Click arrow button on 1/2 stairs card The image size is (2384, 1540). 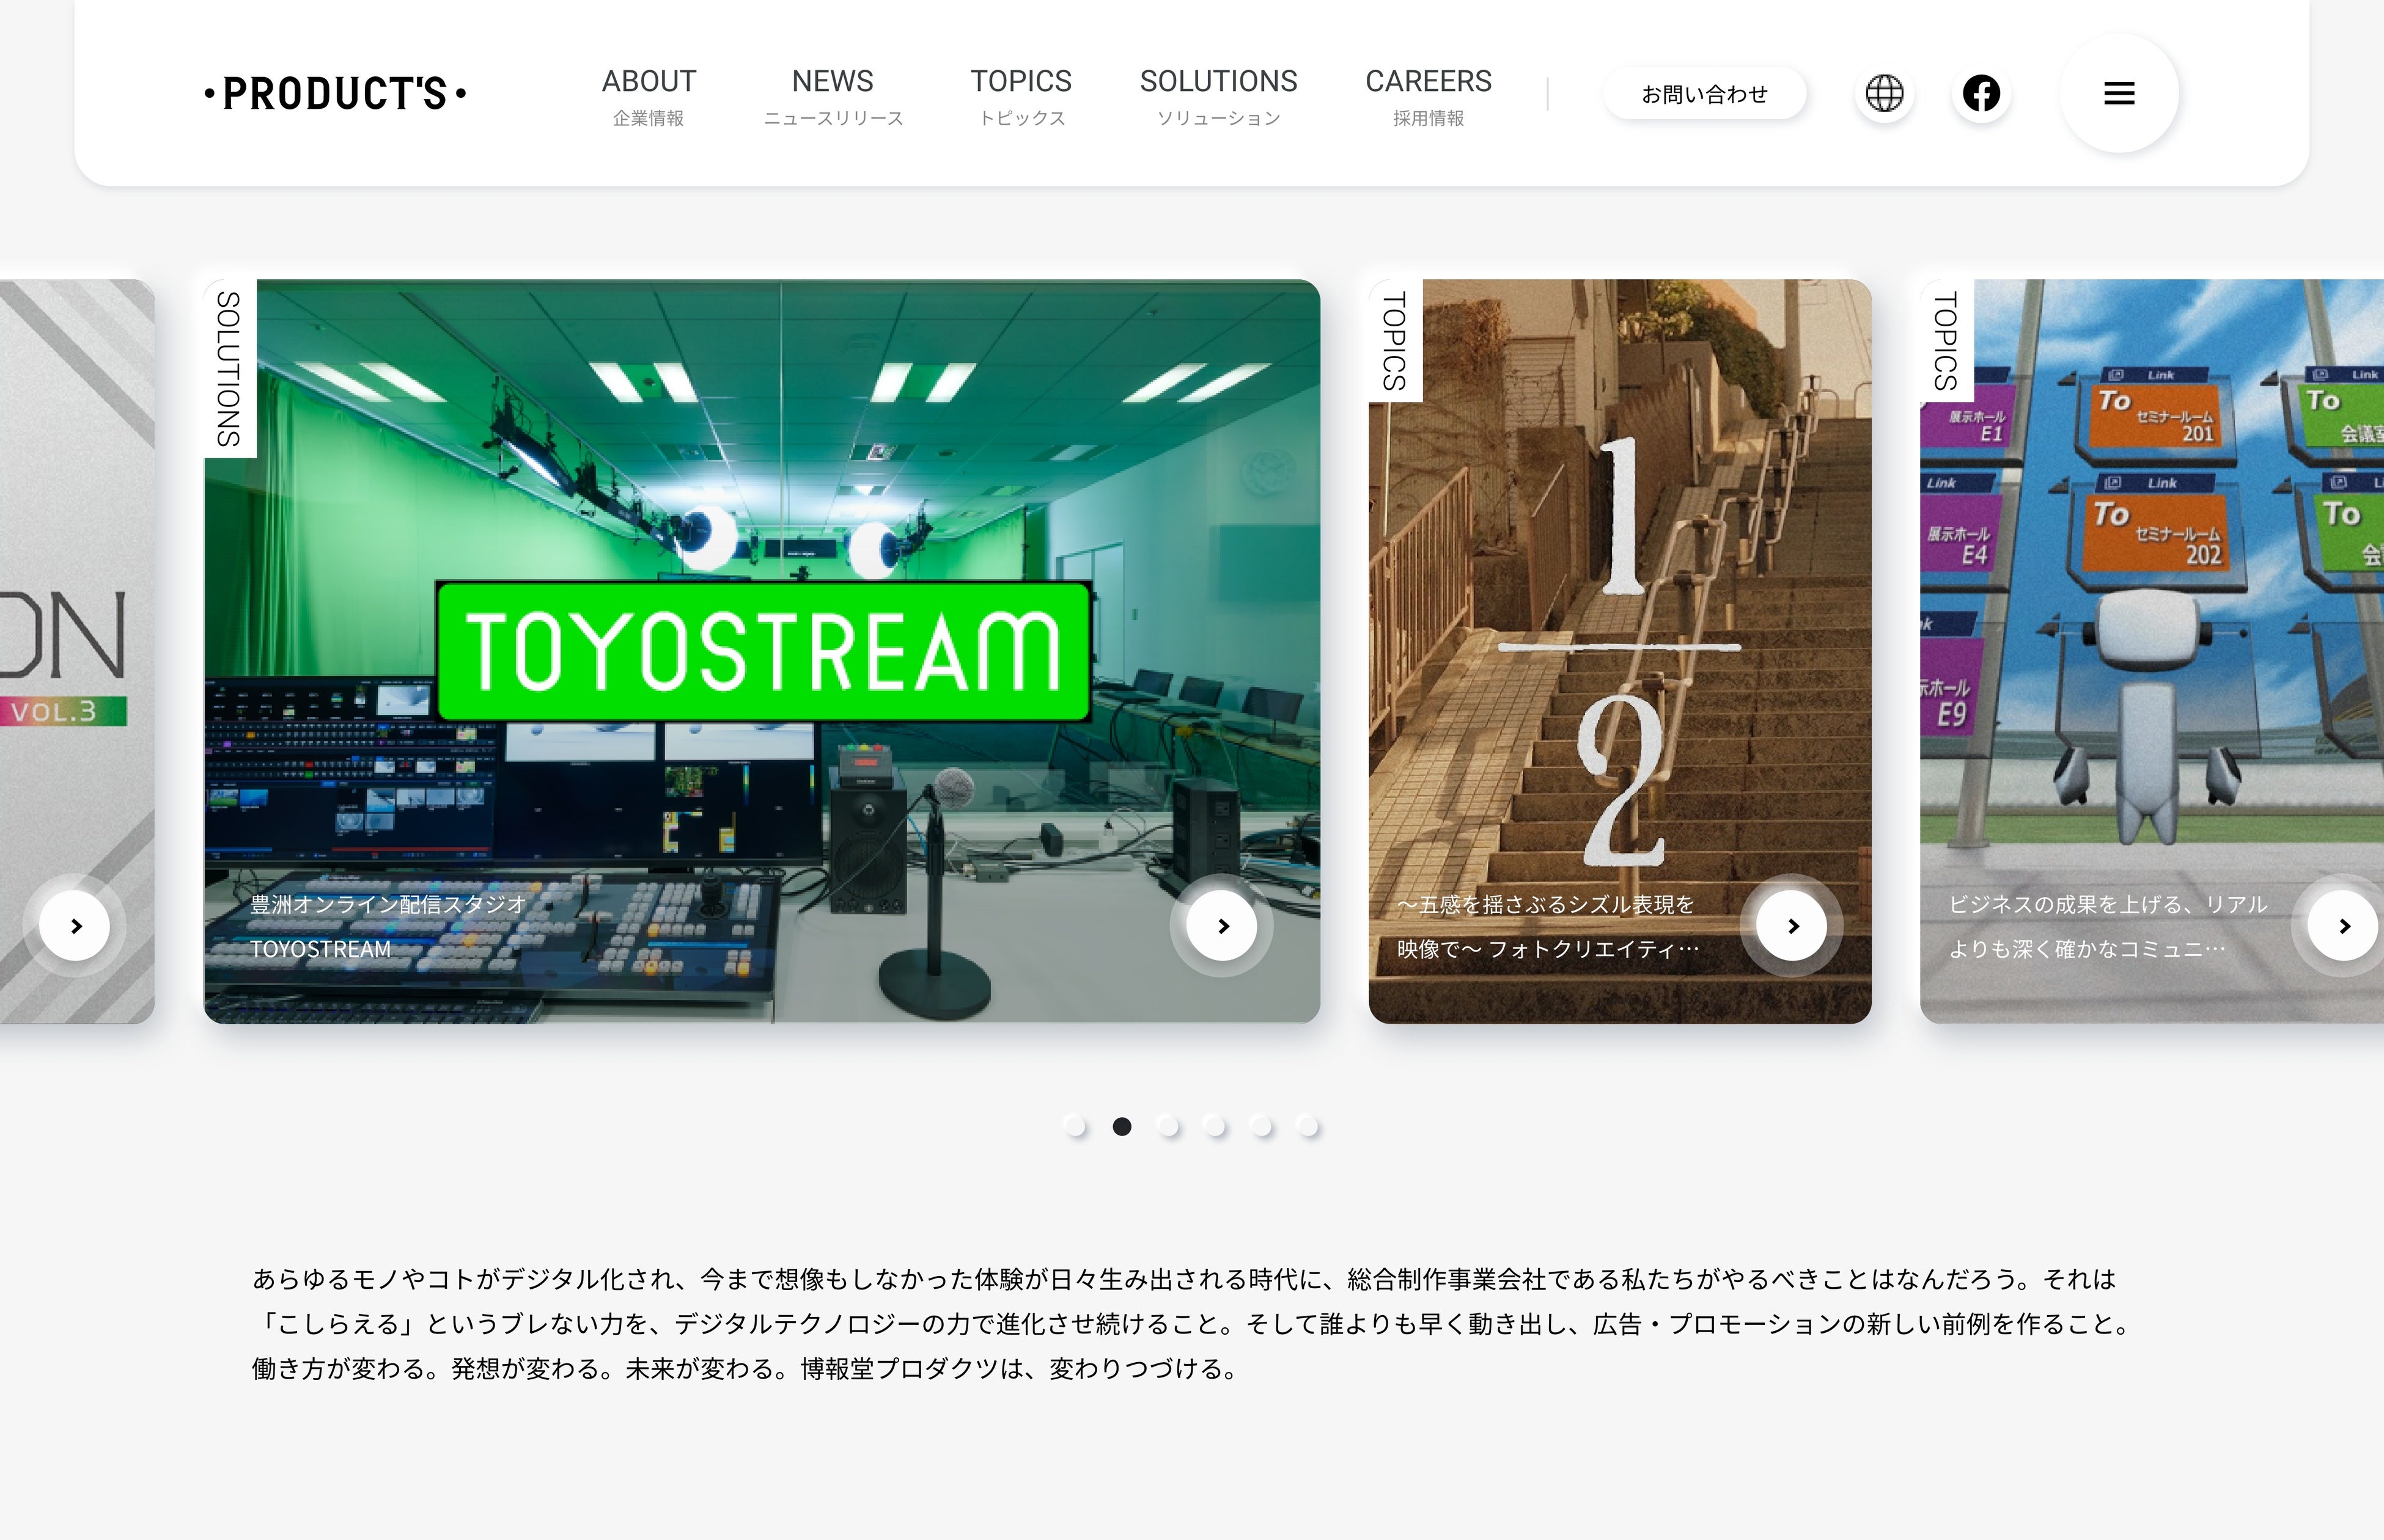pyautogui.click(x=1792, y=926)
